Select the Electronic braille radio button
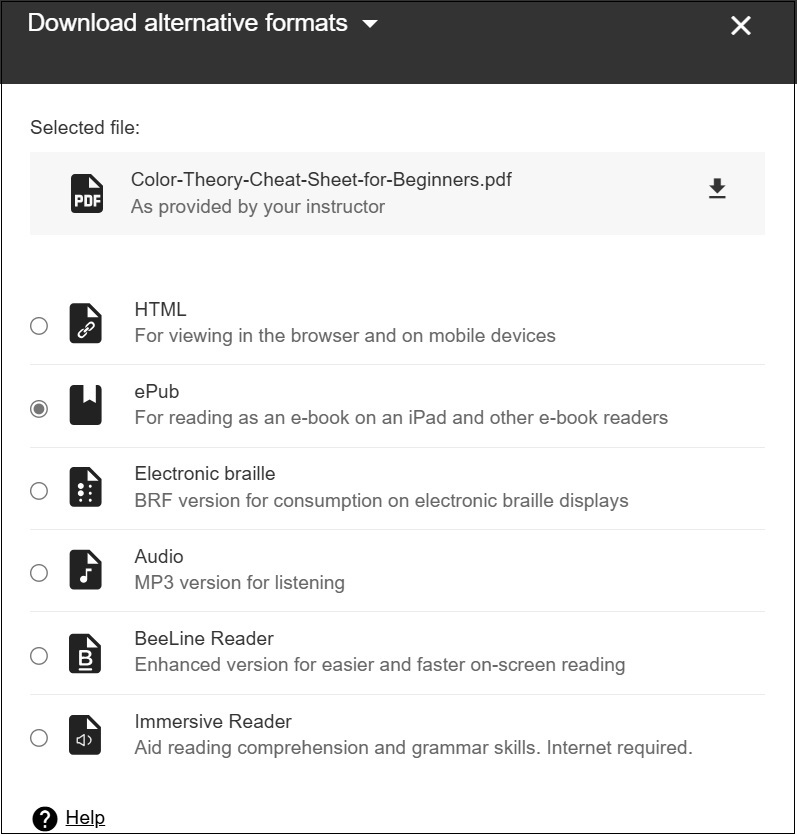This screenshot has height=836, width=797. (39, 491)
